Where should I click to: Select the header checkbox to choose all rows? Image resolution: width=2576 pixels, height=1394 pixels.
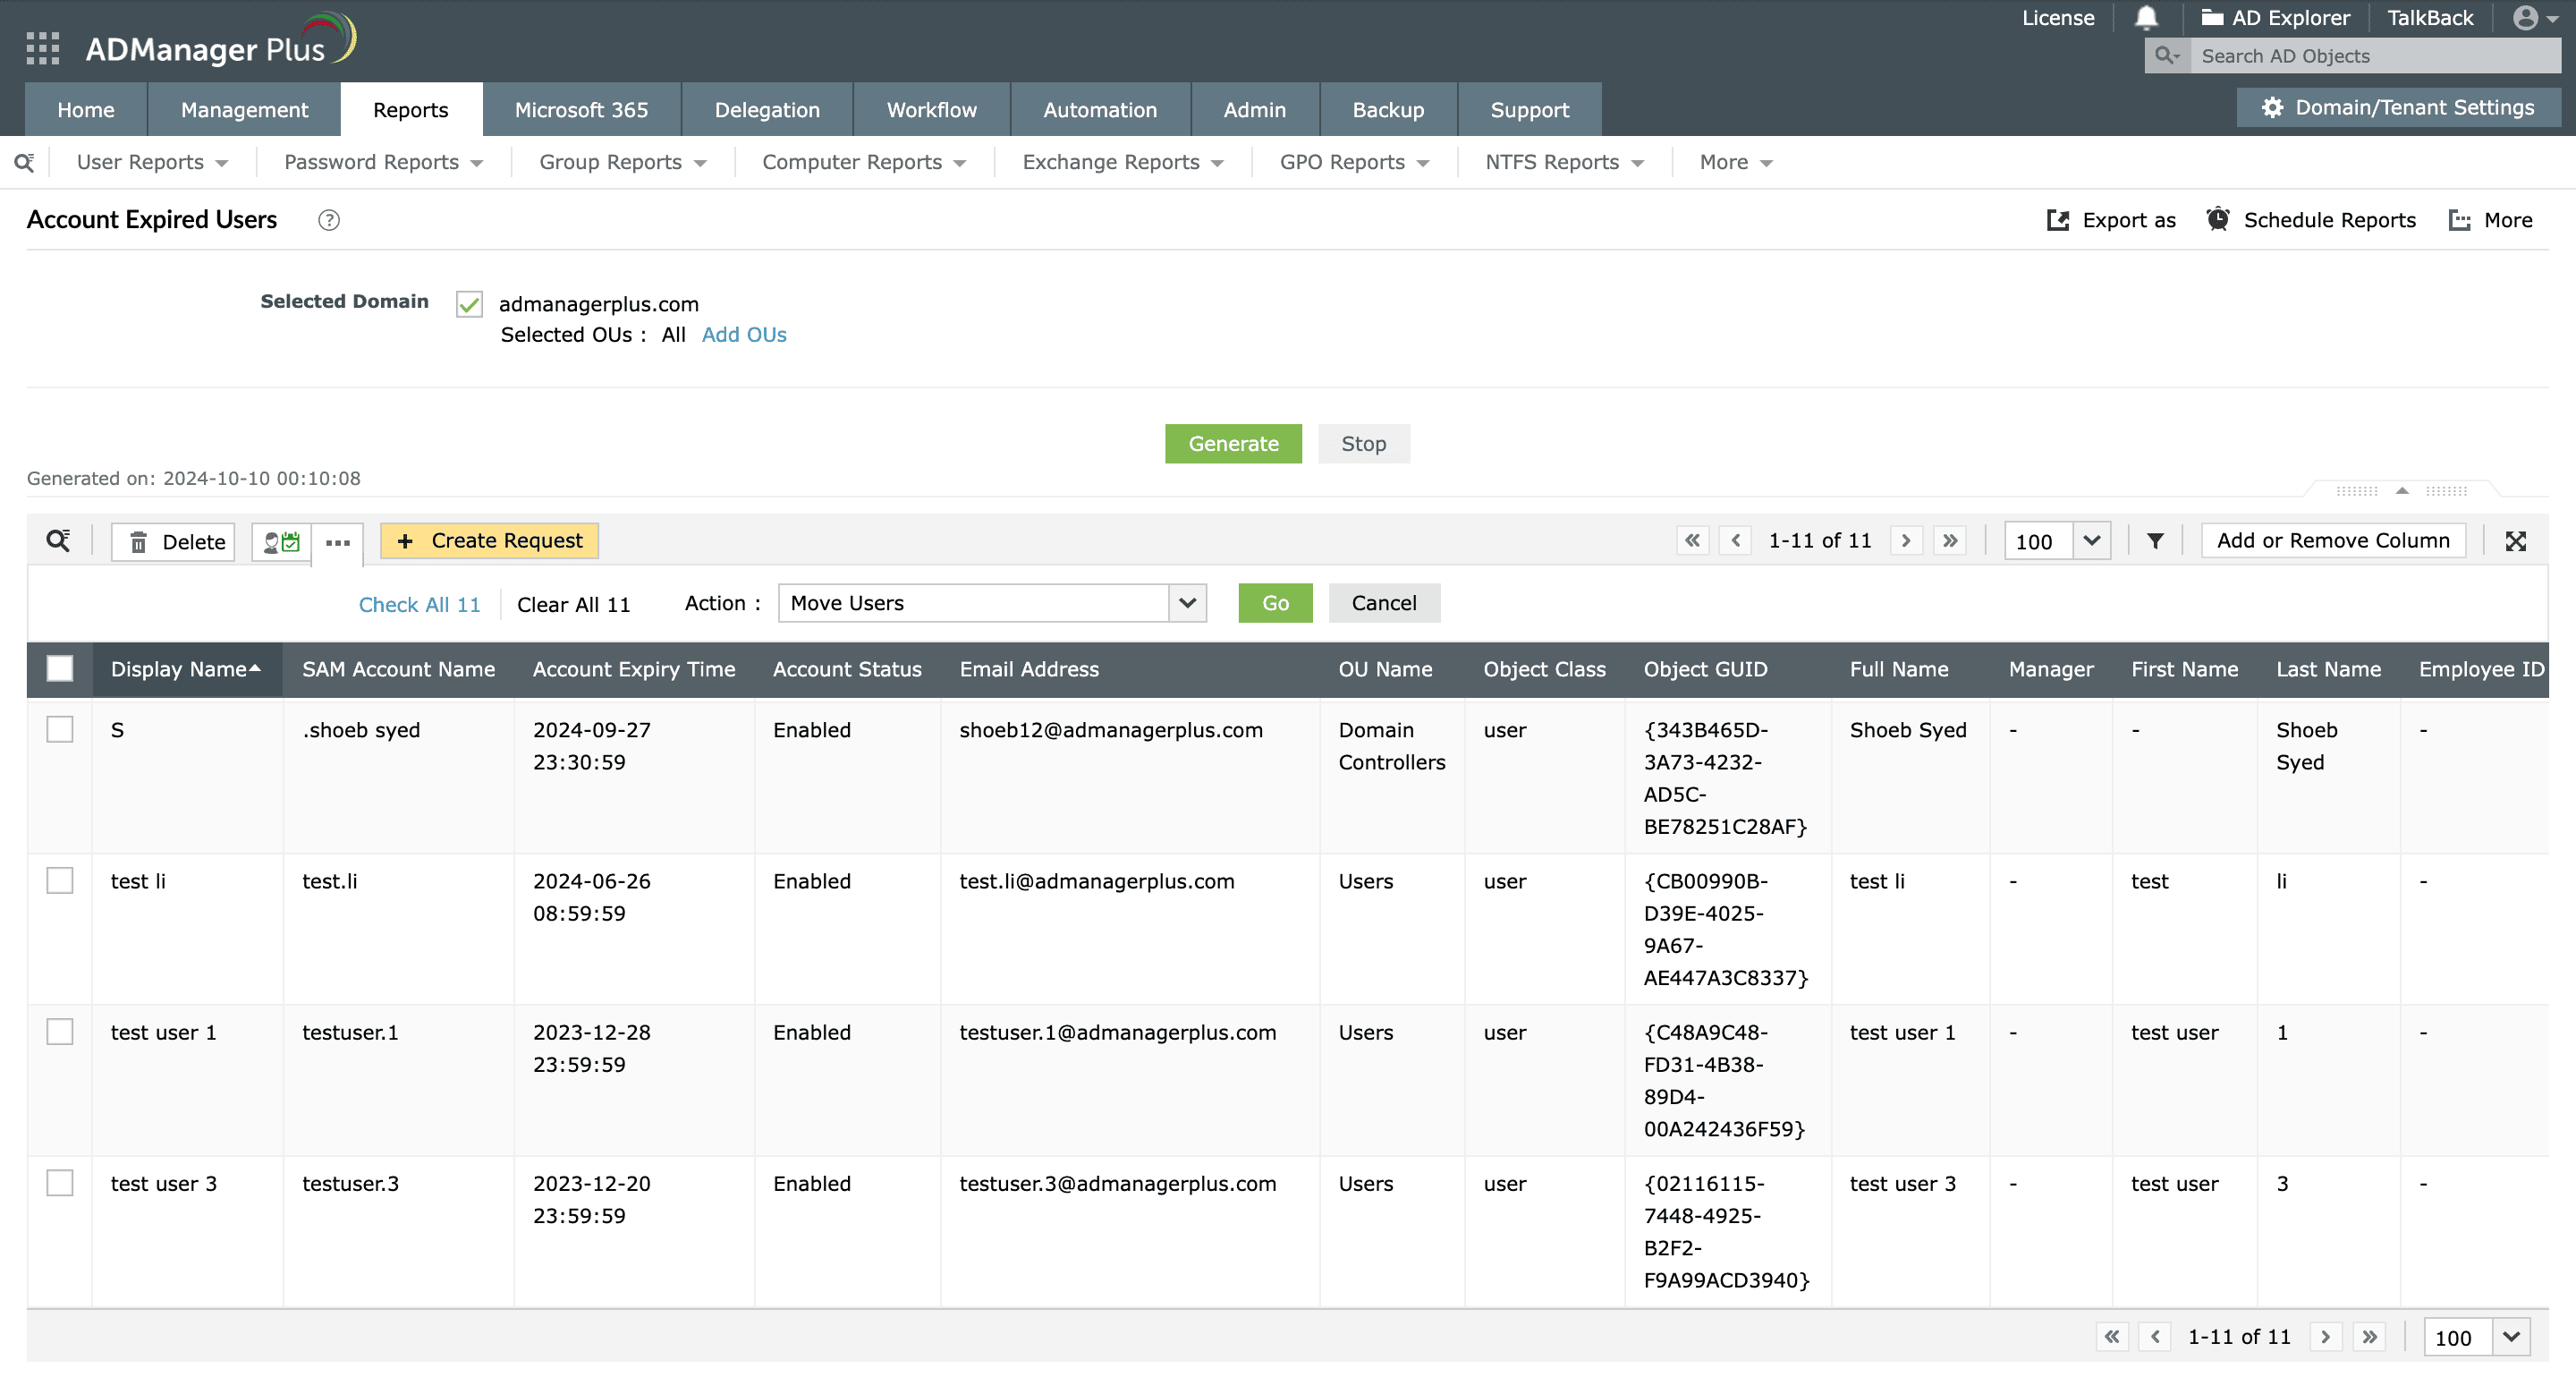tap(59, 667)
